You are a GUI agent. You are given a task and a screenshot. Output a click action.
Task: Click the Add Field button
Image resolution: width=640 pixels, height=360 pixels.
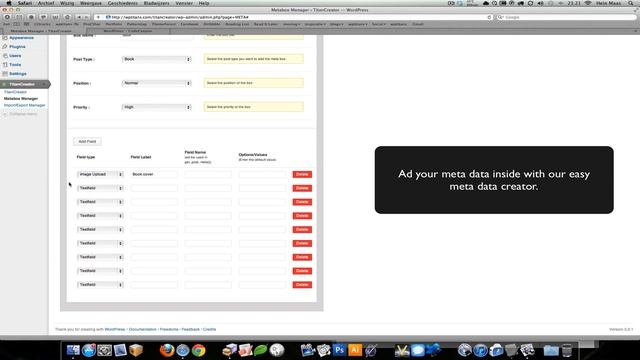[87, 142]
